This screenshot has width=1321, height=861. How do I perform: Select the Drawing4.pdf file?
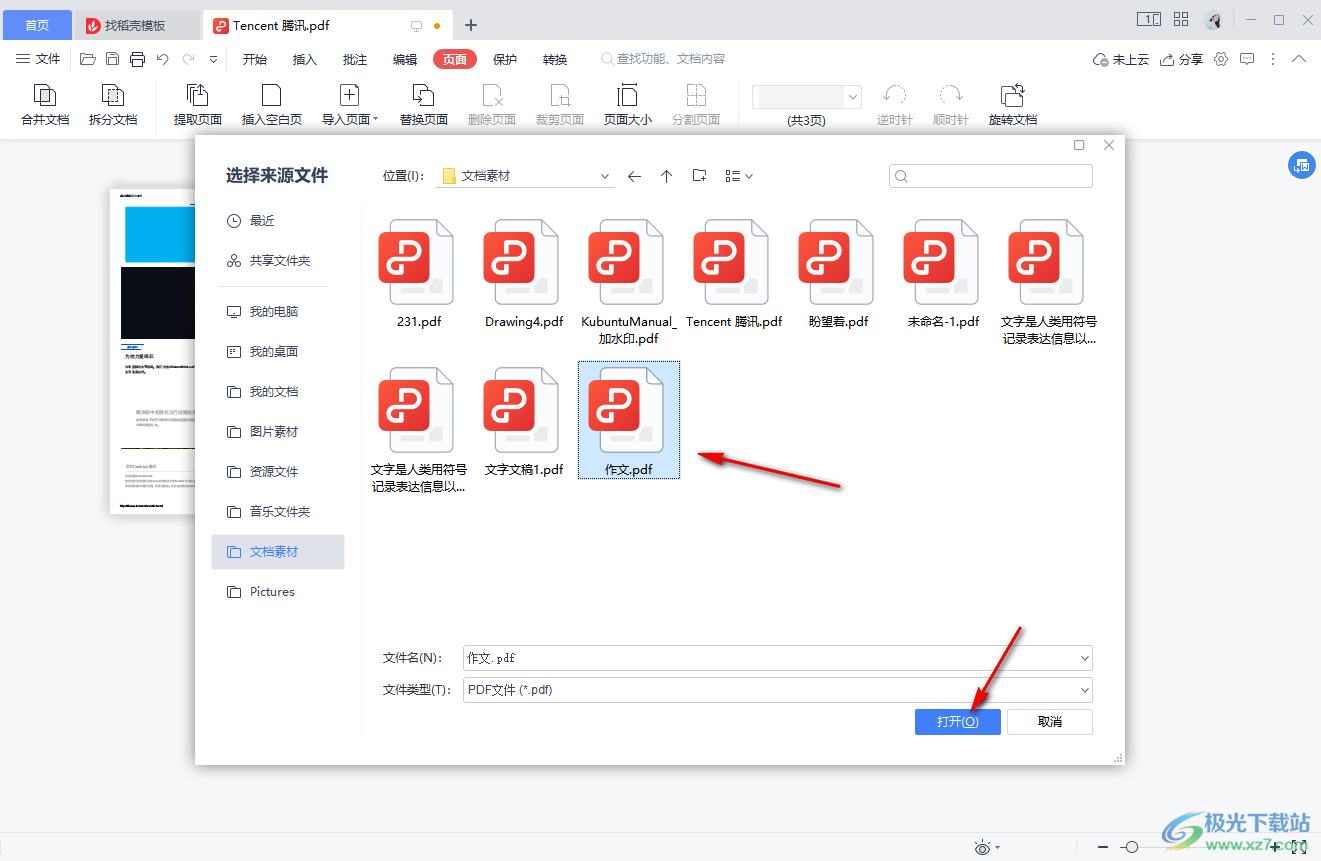coord(524,275)
